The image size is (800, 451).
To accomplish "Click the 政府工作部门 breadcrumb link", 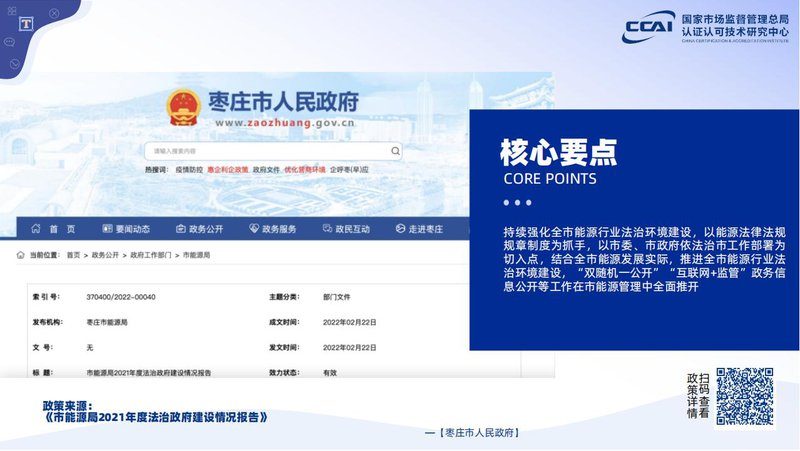I will (x=151, y=255).
